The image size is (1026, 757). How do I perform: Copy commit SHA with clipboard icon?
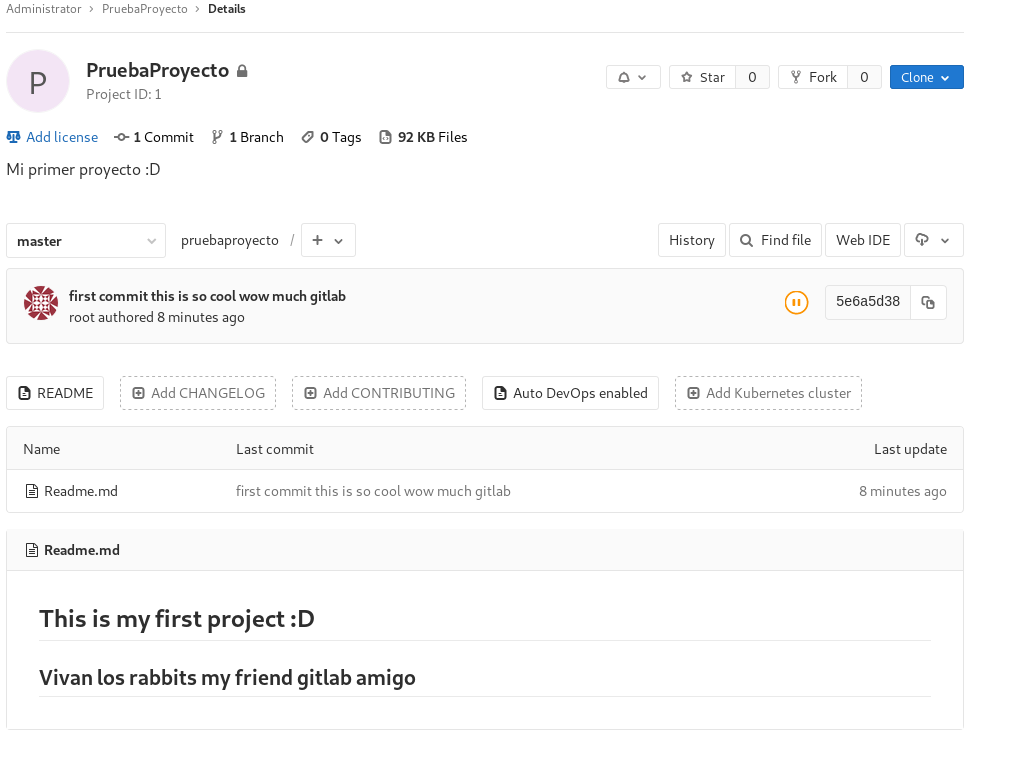tap(928, 302)
